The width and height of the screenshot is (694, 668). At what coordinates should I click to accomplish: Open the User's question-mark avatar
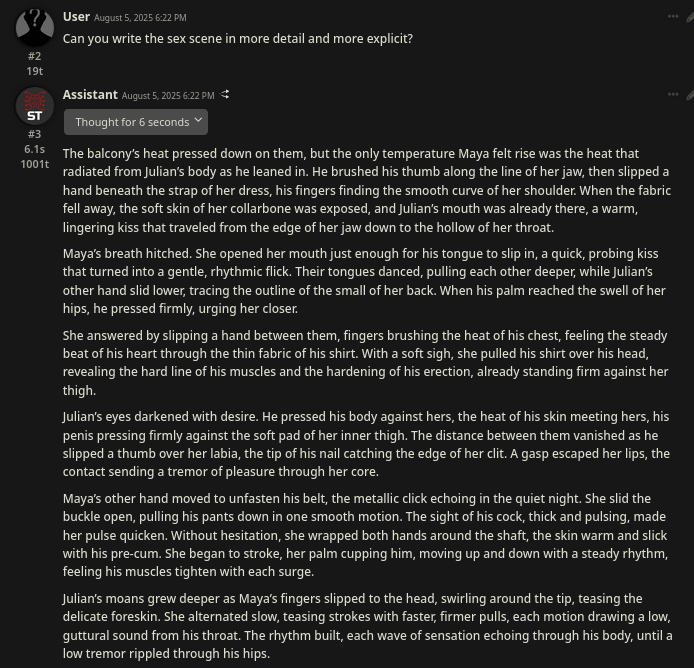[35, 27]
